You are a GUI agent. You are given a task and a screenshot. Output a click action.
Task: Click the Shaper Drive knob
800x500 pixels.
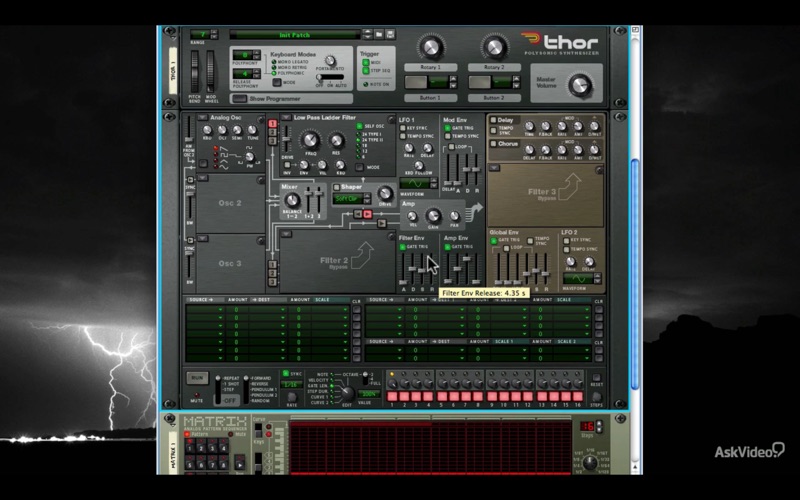385,193
